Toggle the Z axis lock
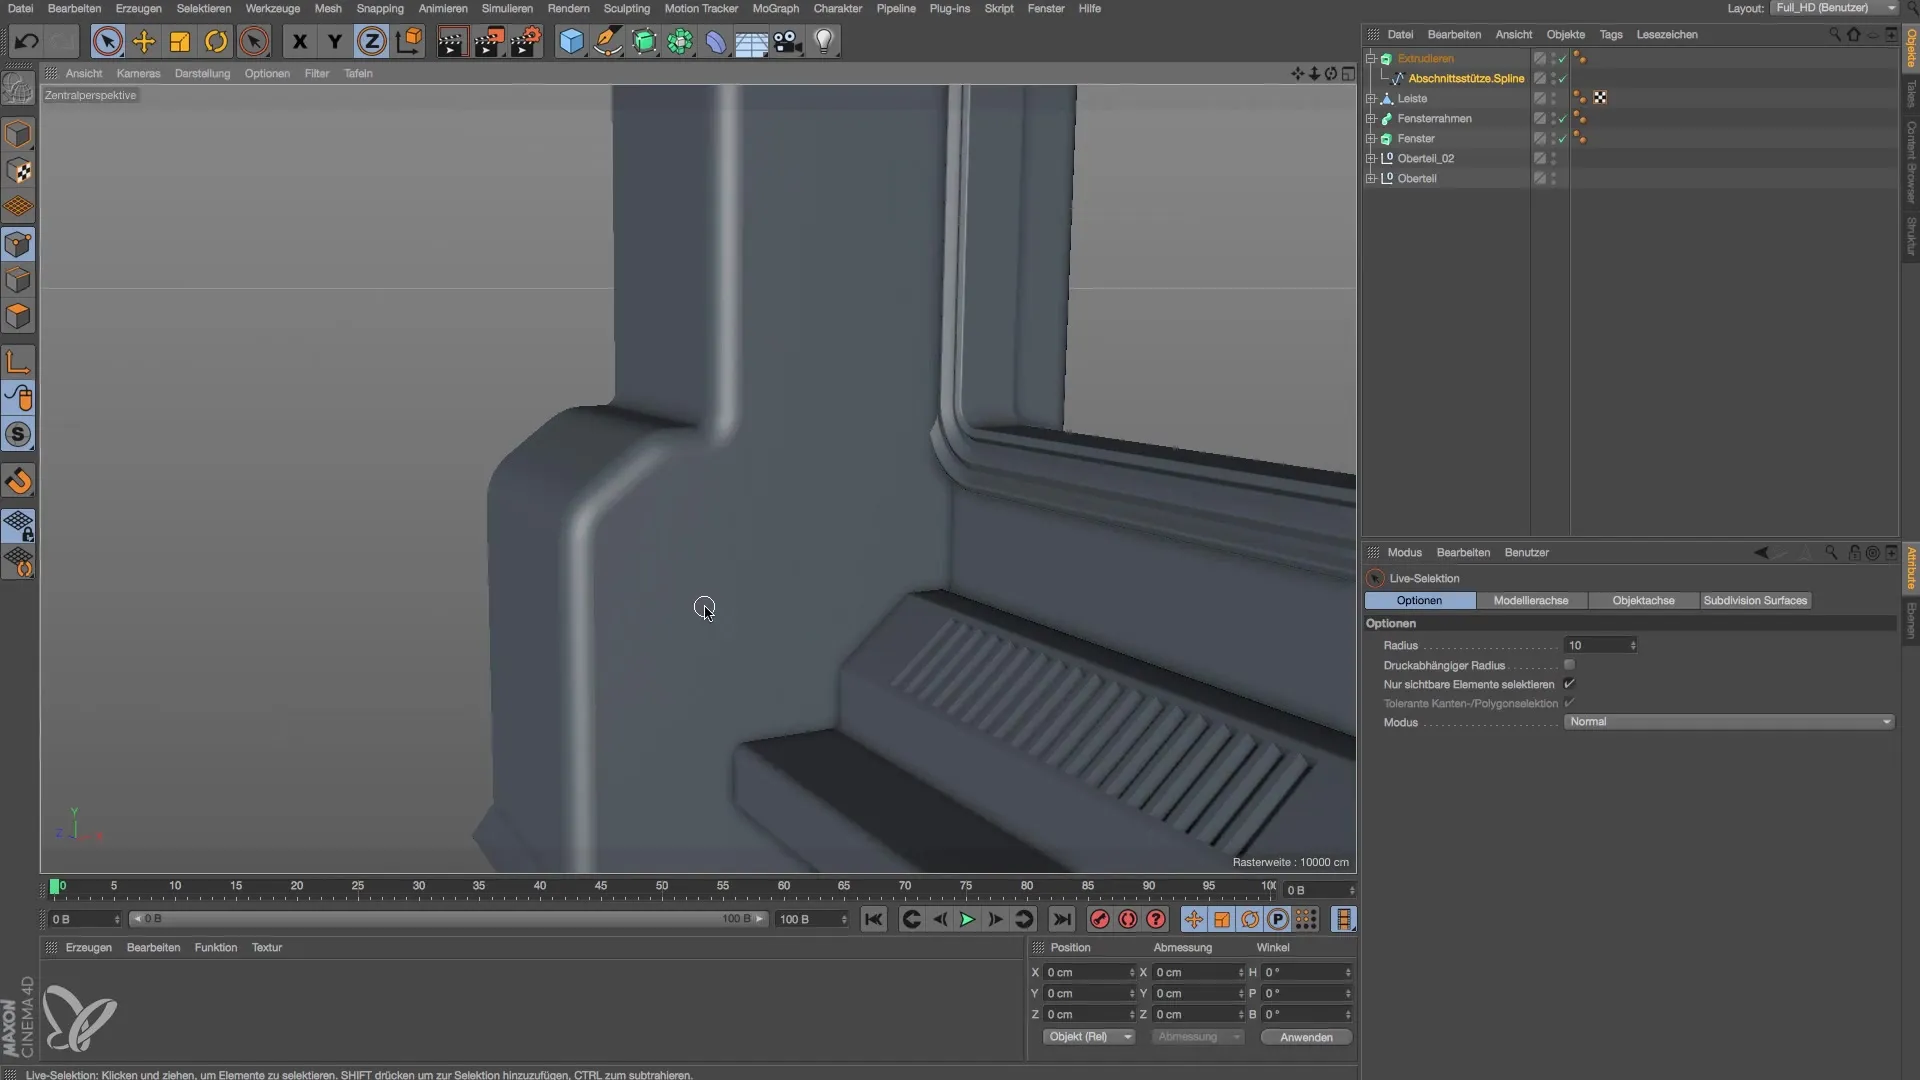The height and width of the screenshot is (1080, 1920). click(x=371, y=42)
